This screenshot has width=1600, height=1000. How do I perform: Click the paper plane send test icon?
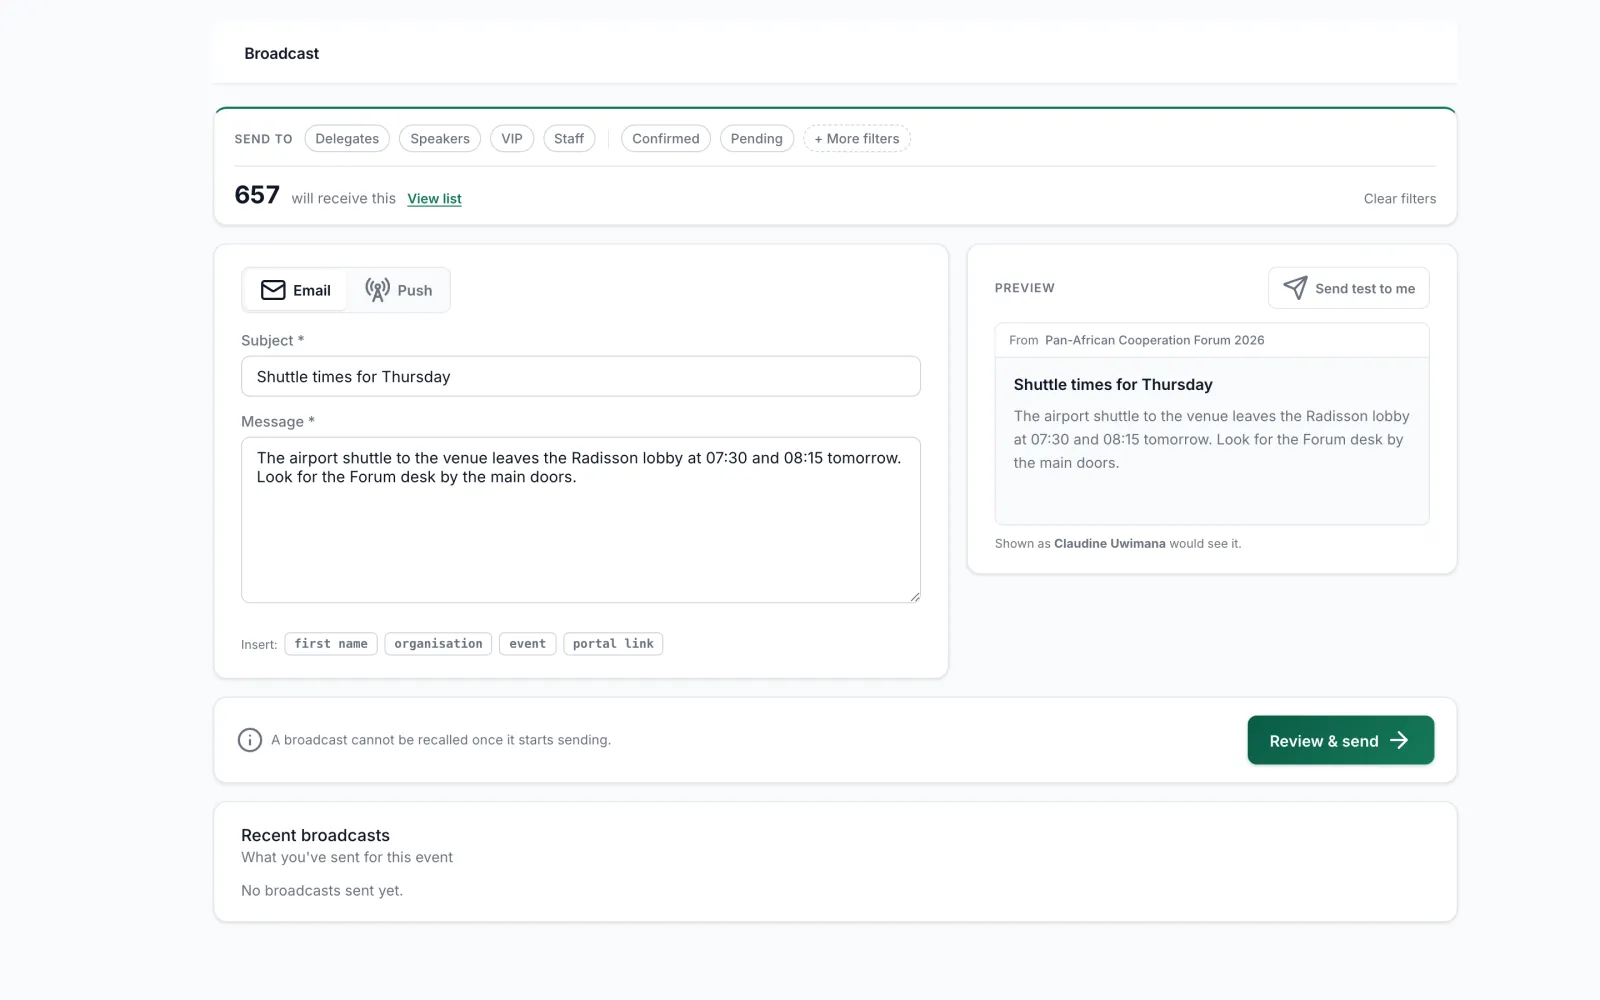1295,288
